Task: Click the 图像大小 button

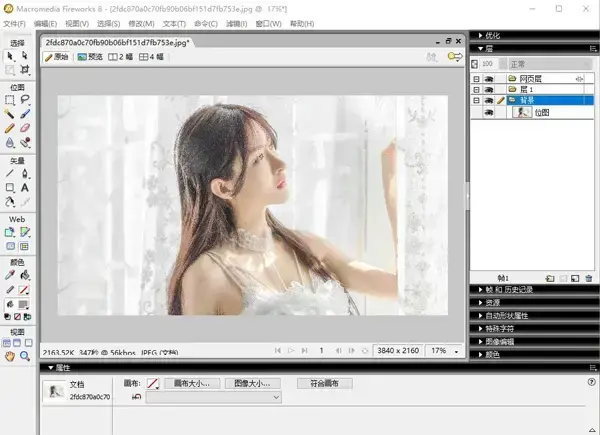Action: coord(253,383)
